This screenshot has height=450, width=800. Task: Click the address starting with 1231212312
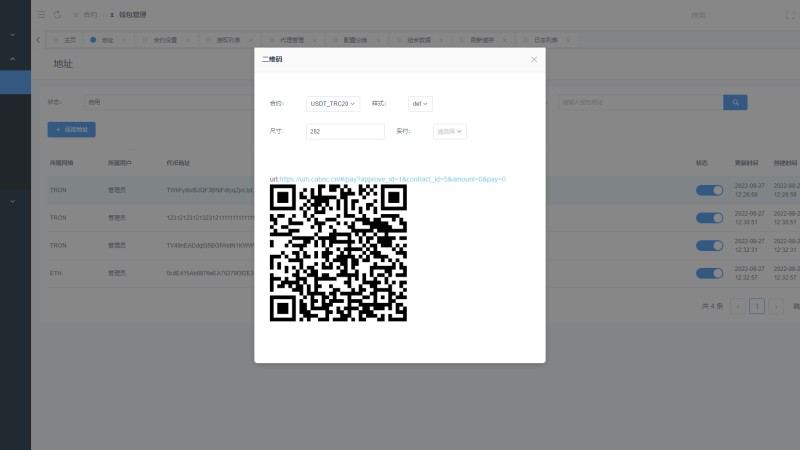(x=210, y=218)
